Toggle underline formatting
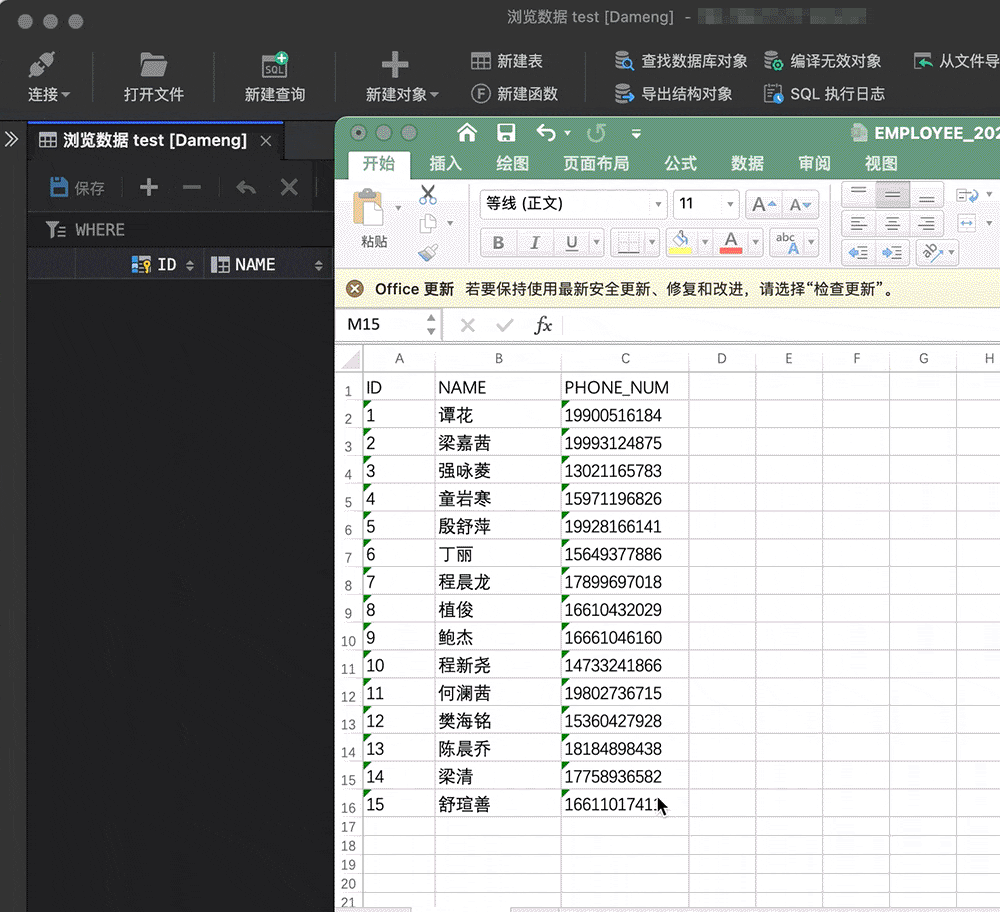Screen dimensions: 1000x912 [x=571, y=243]
